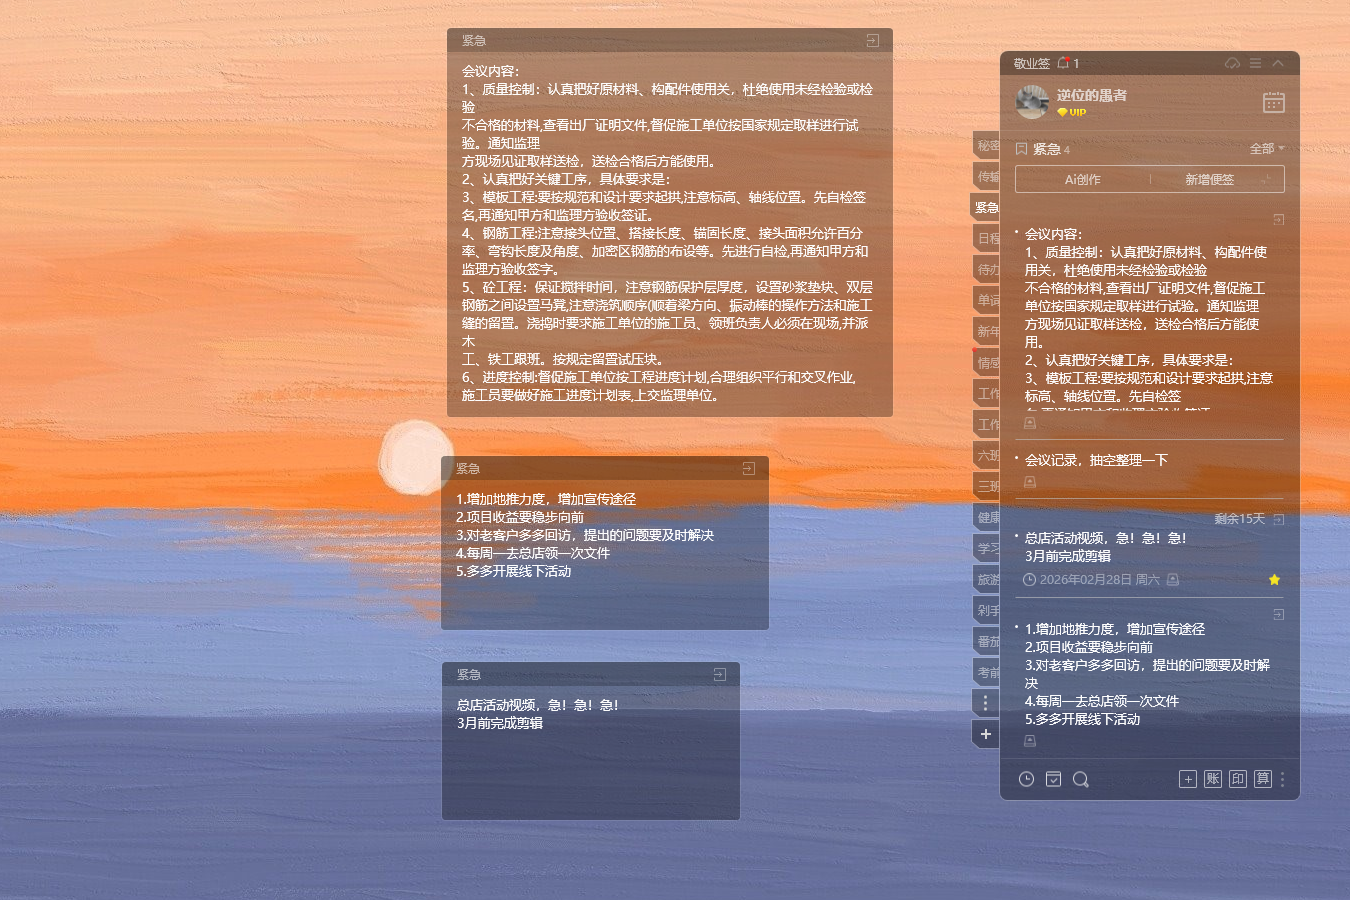
Task: Switch to the 健康 category tab
Action: click(x=986, y=517)
